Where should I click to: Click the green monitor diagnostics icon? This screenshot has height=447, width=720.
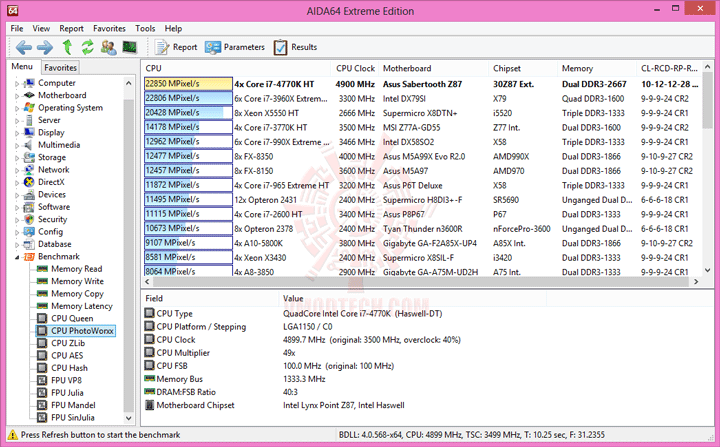coord(129,47)
